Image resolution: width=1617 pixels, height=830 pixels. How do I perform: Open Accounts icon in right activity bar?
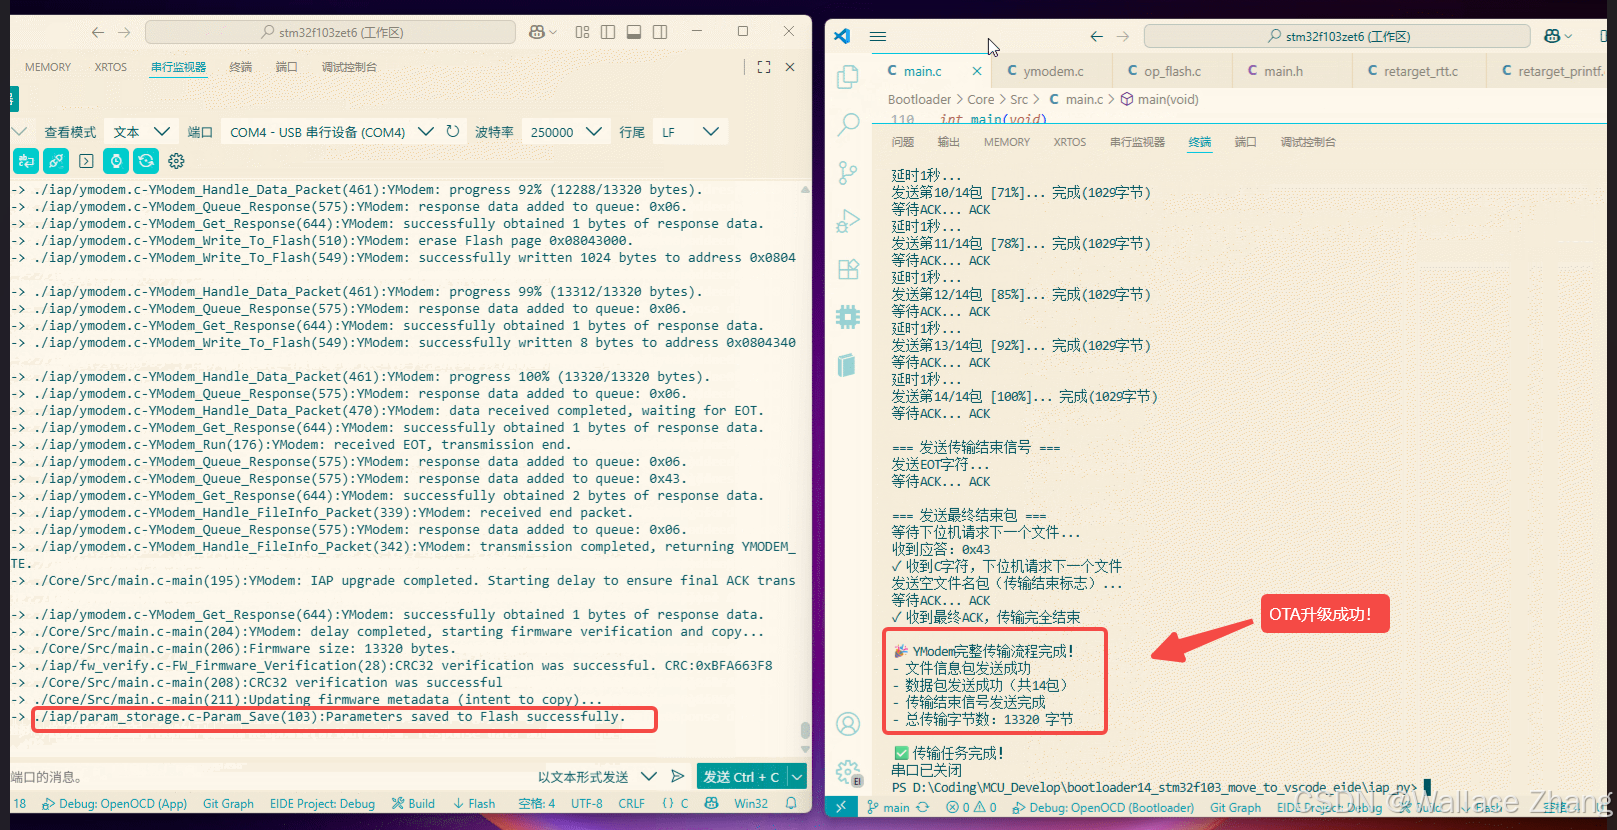pyautogui.click(x=848, y=724)
